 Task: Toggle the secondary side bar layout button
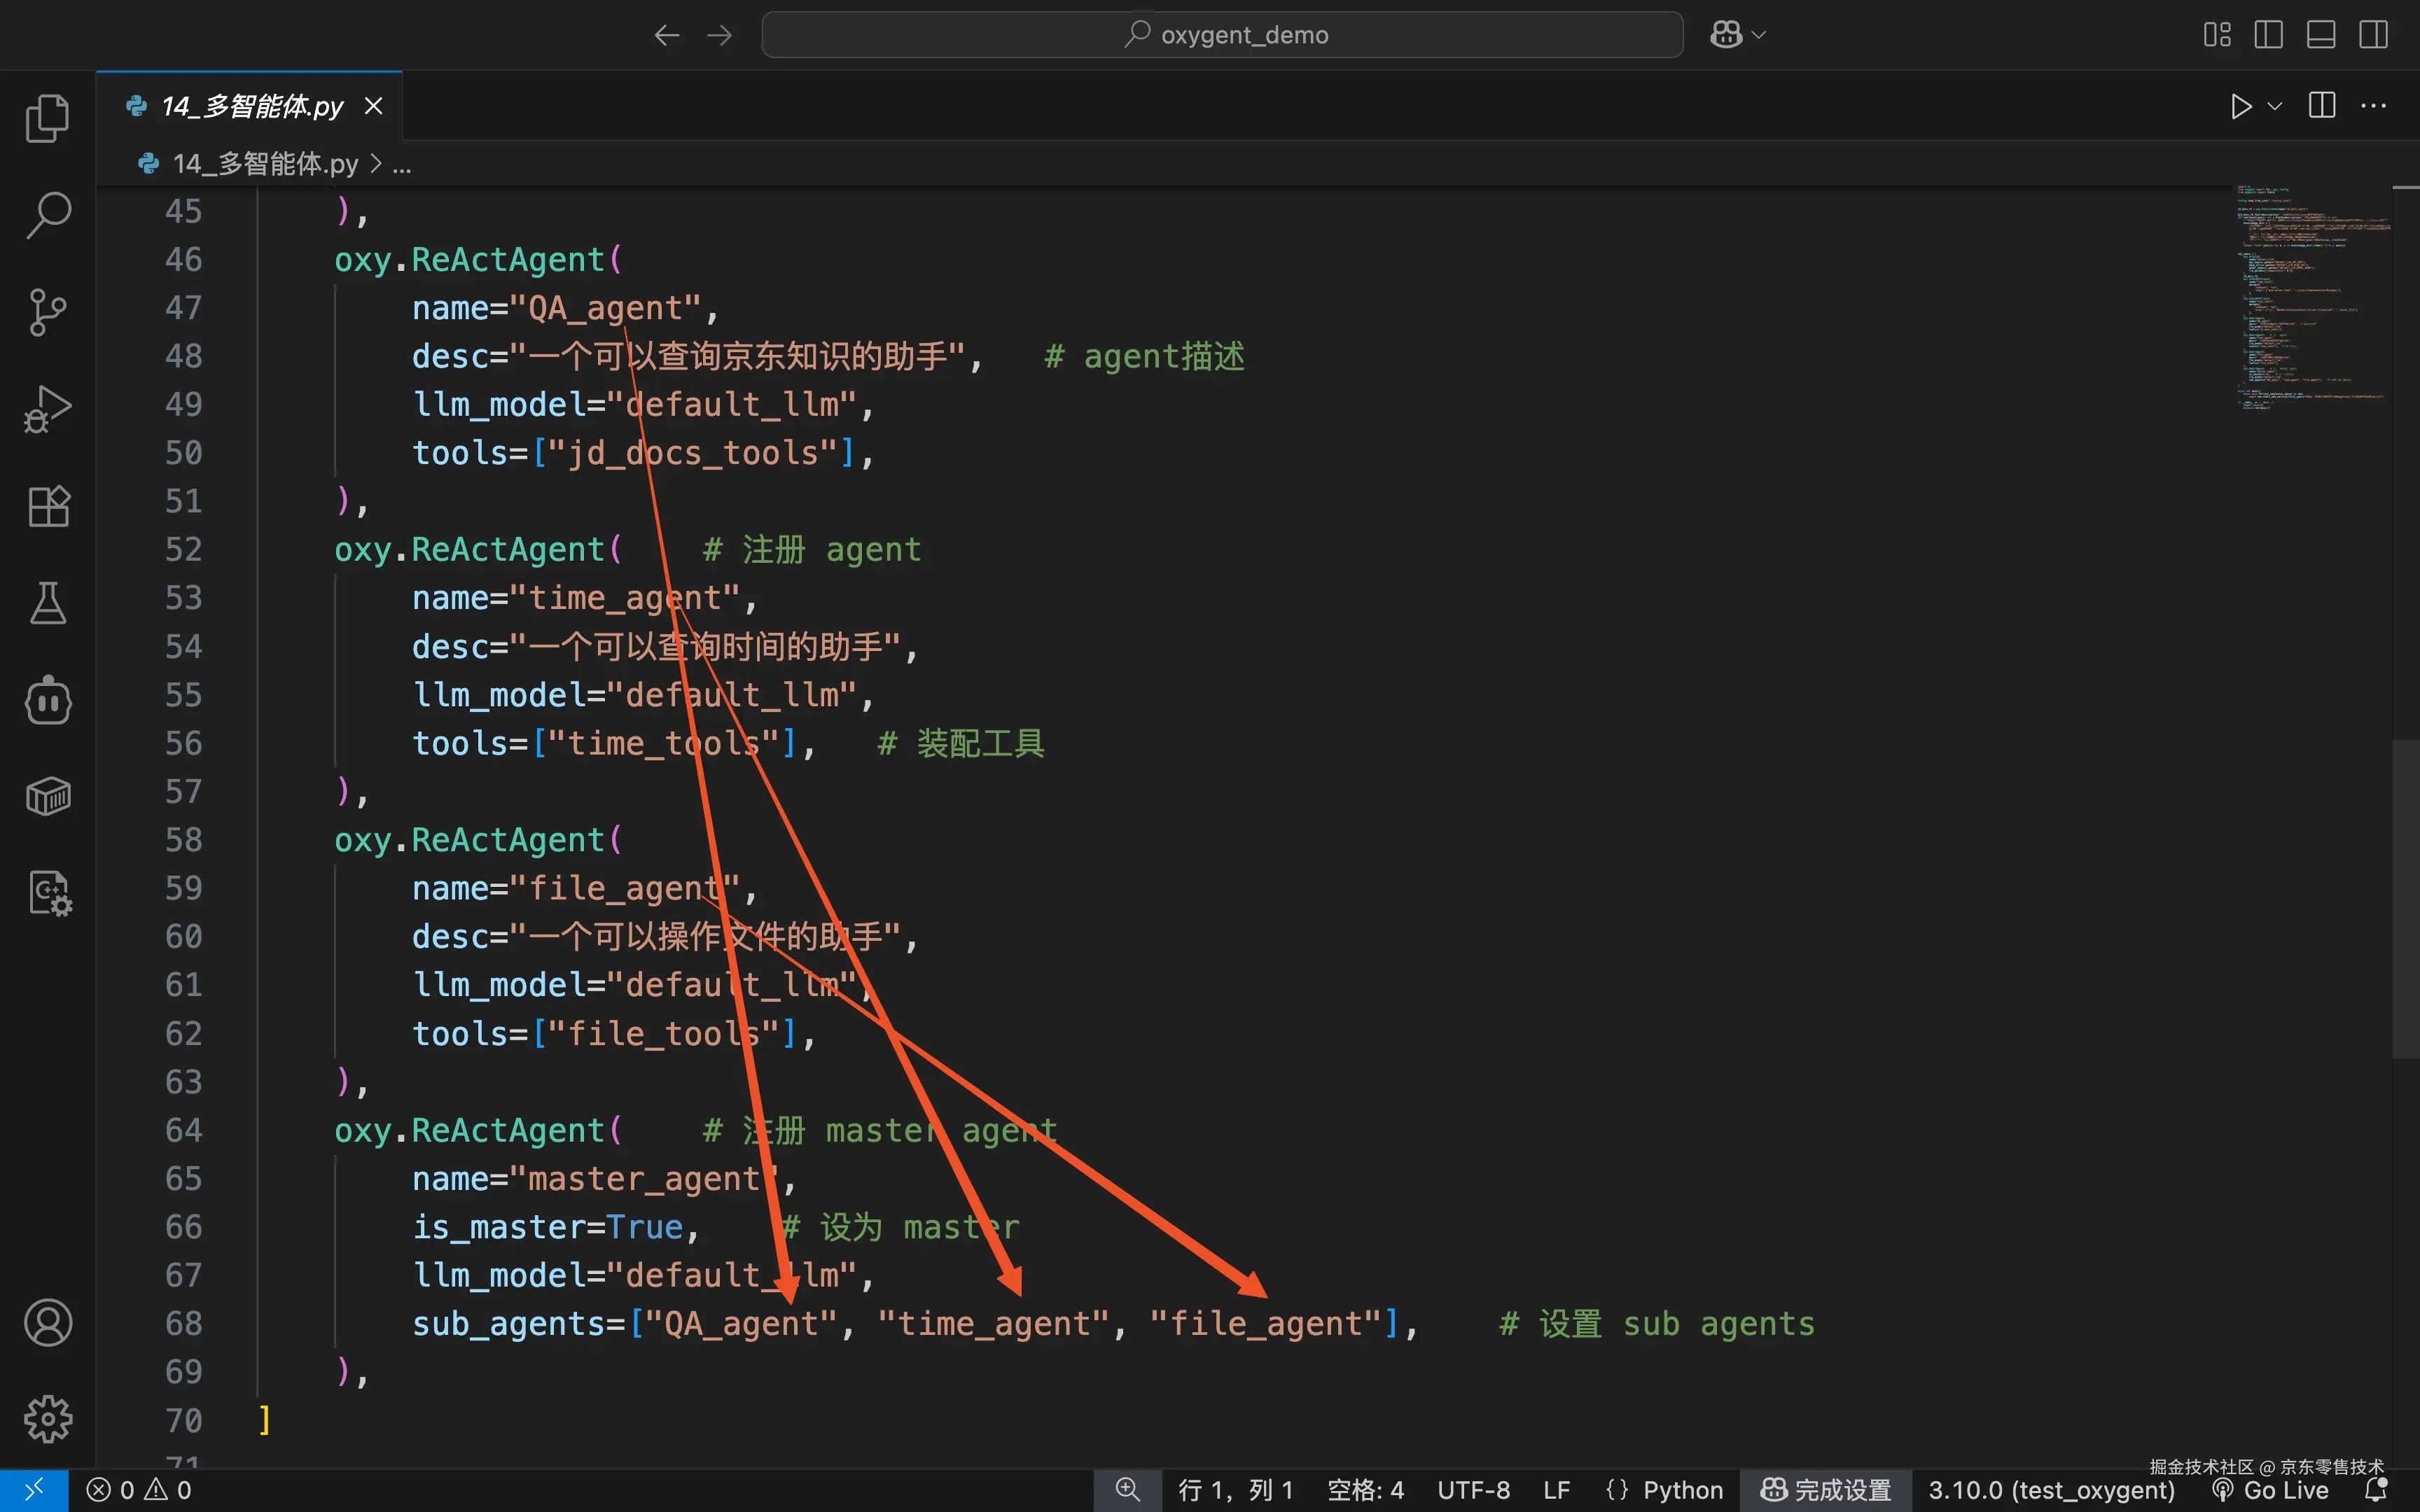(x=2373, y=35)
